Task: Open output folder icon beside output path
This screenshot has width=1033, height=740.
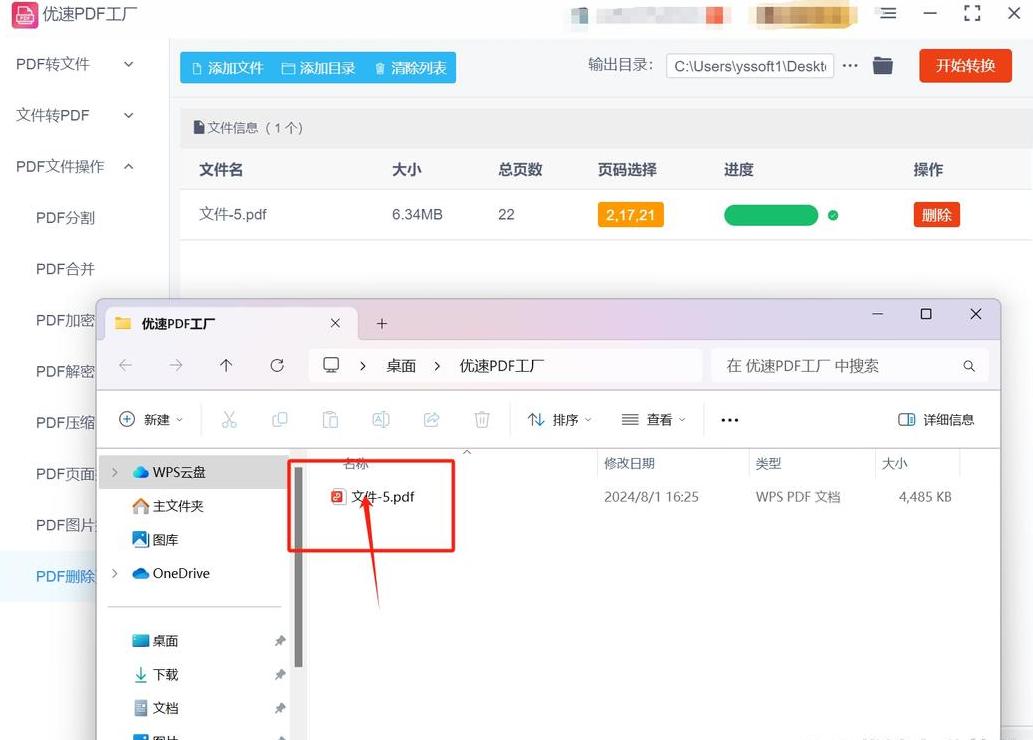Action: pyautogui.click(x=883, y=65)
